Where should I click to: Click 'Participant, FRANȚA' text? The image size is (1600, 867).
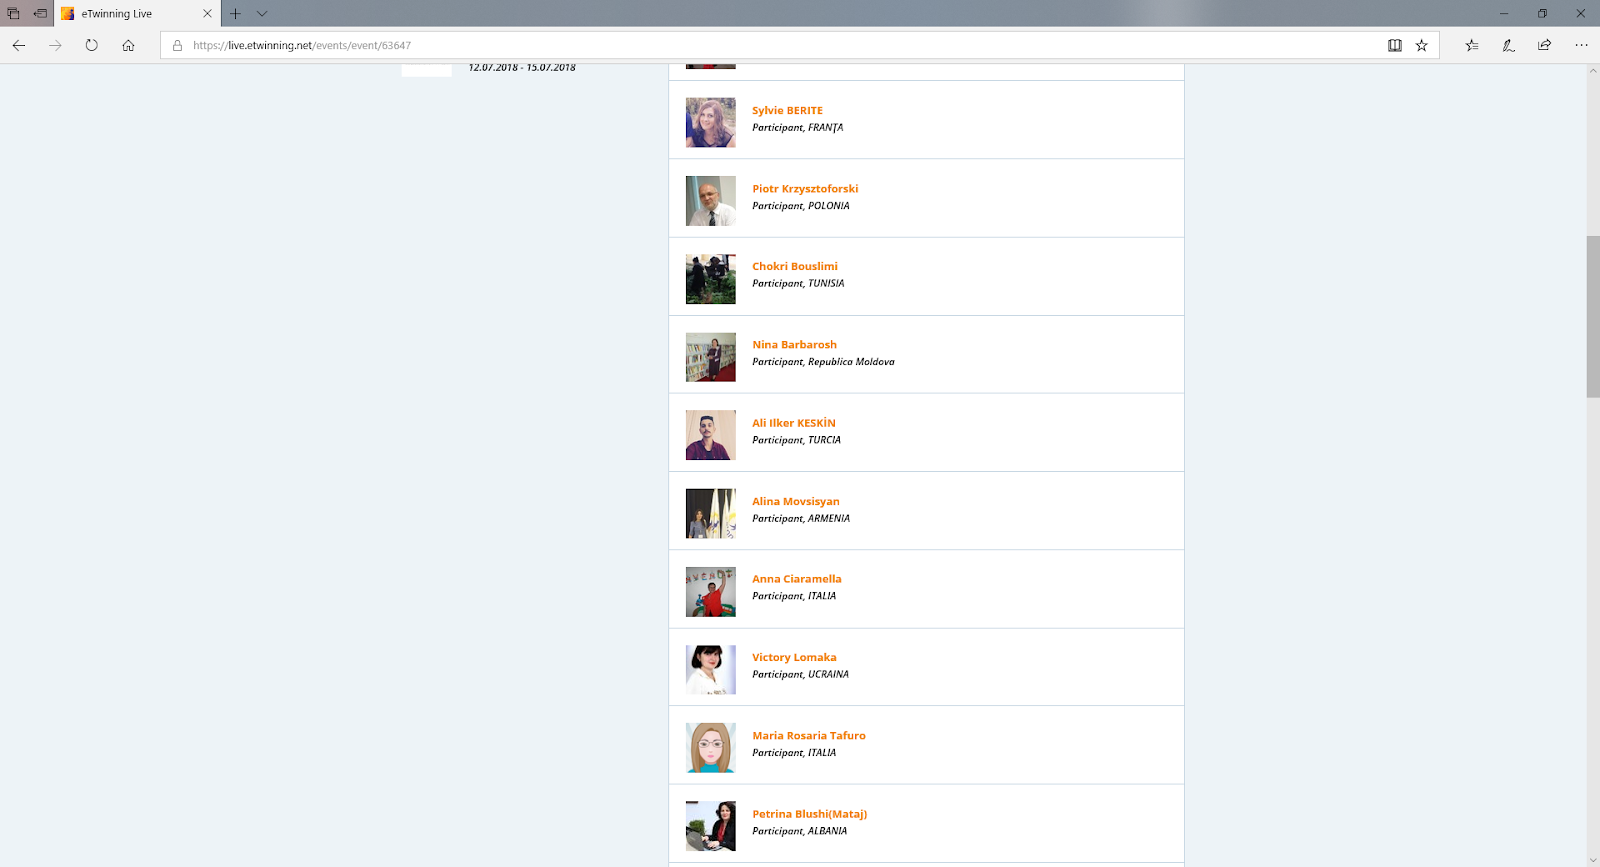click(798, 128)
